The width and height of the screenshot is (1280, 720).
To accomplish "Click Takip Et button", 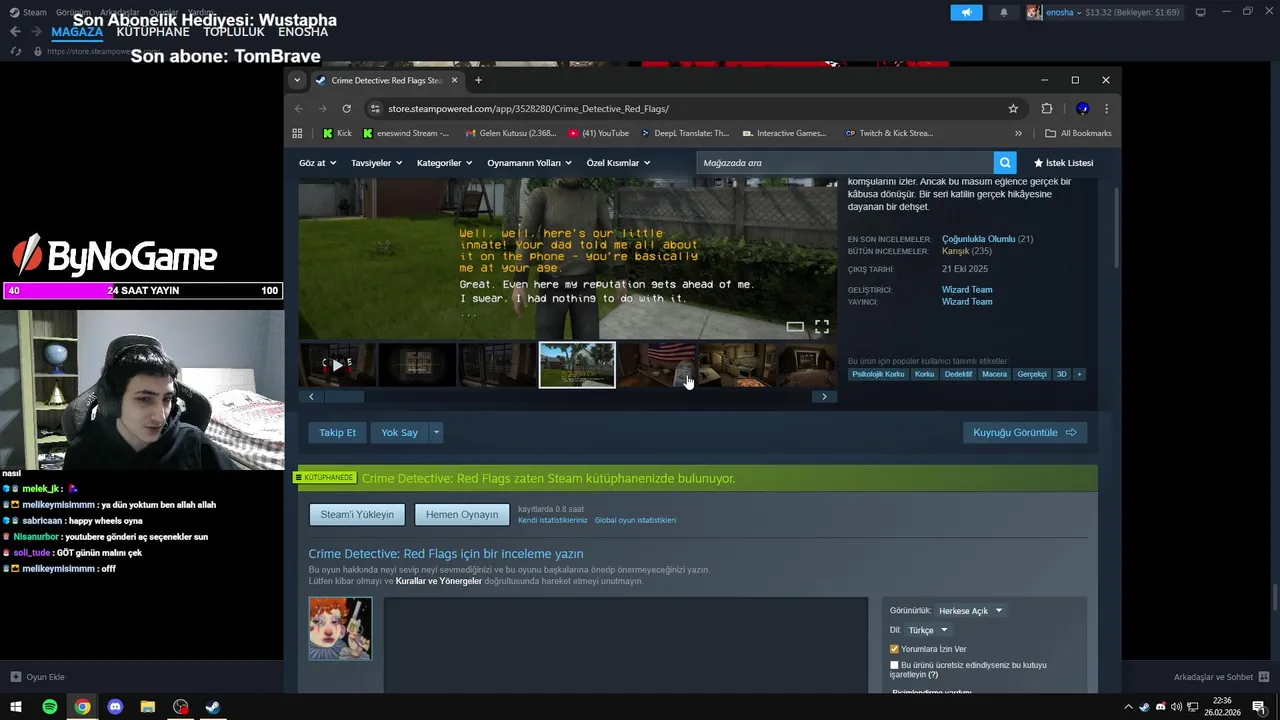I will [x=337, y=432].
